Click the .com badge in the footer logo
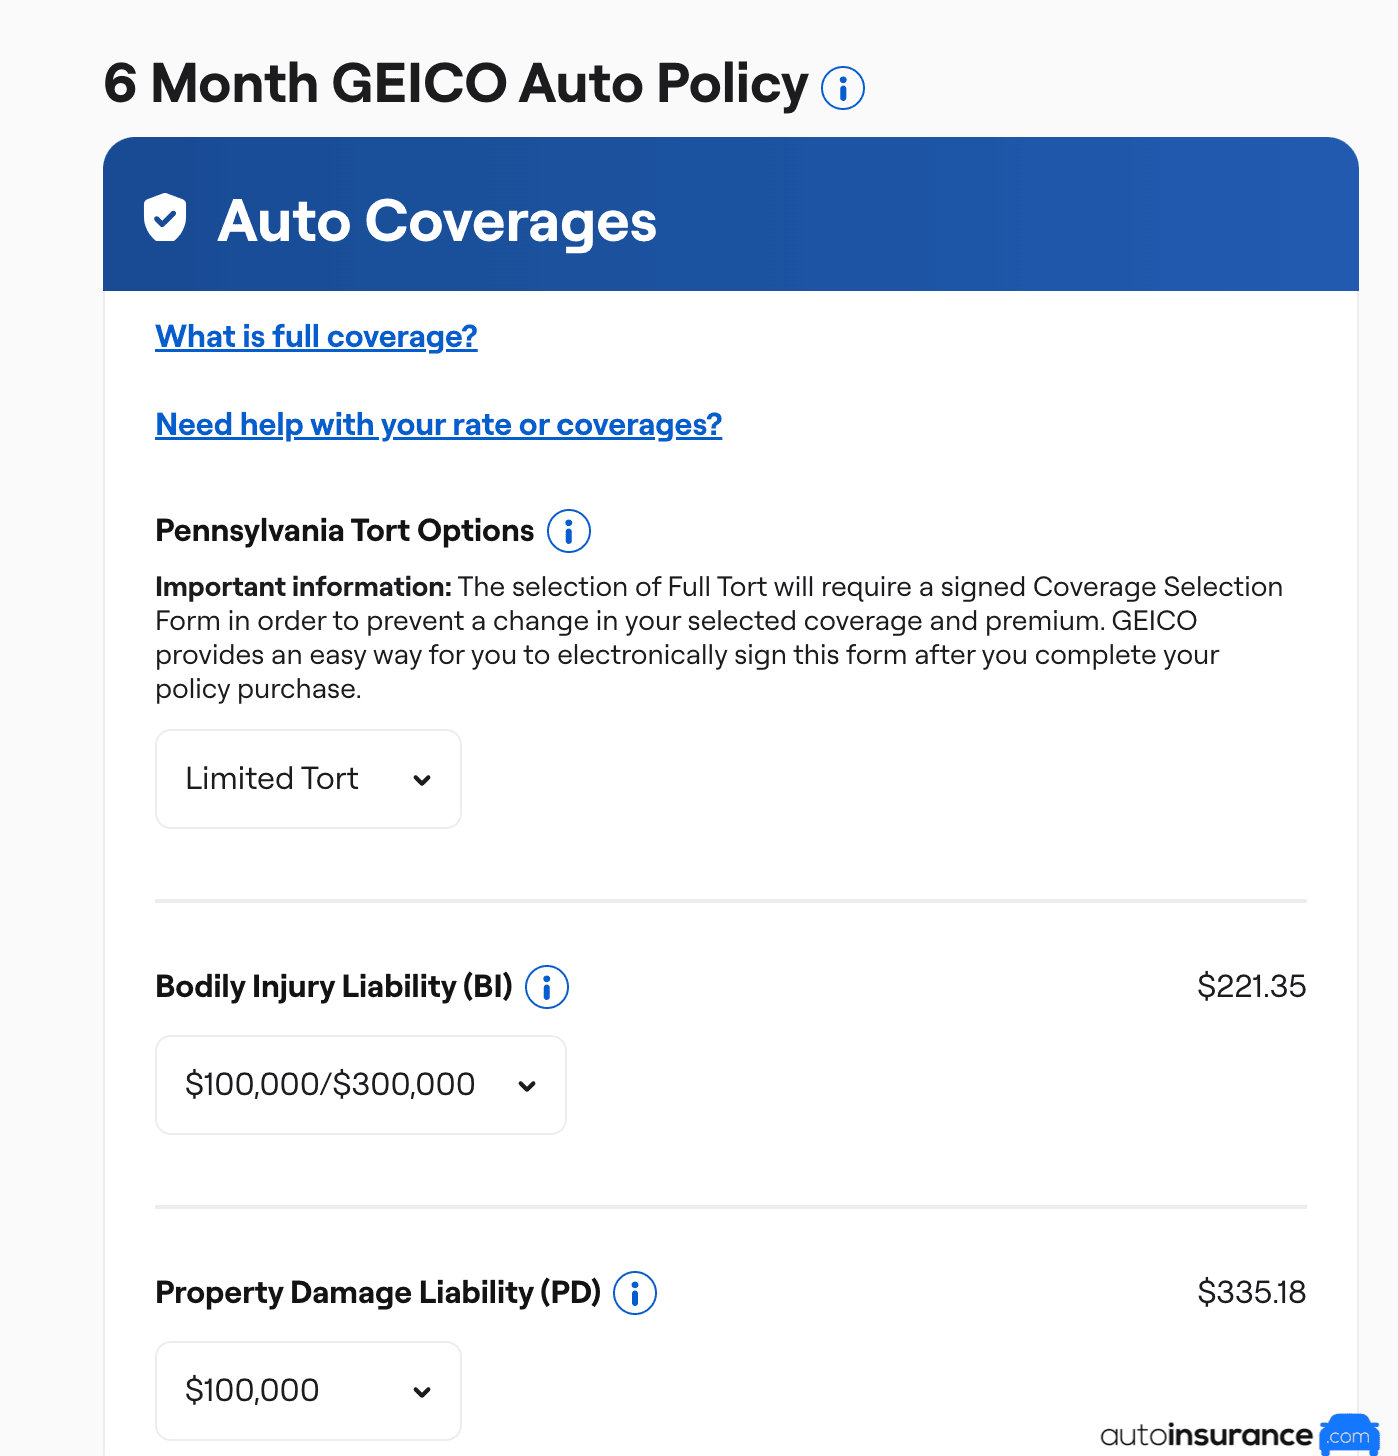This screenshot has width=1398, height=1456. [1350, 1436]
